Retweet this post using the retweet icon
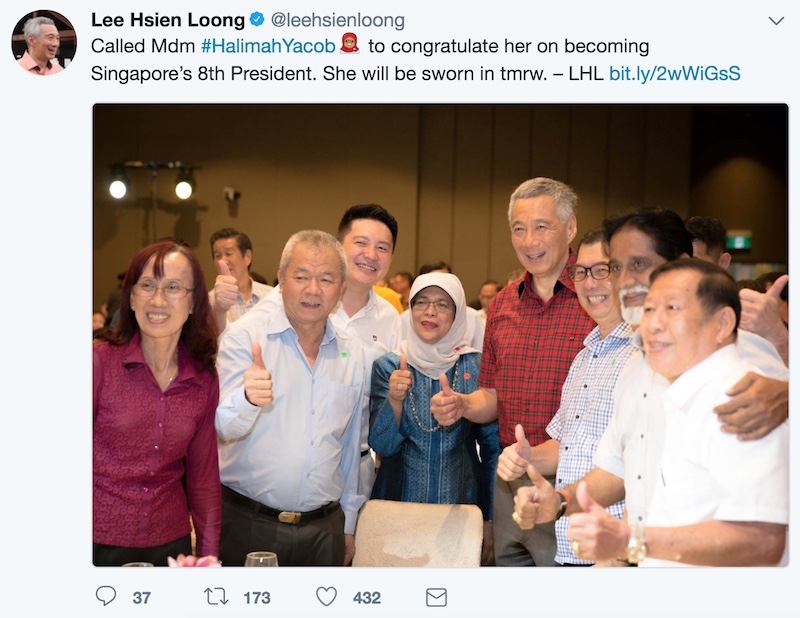This screenshot has width=800, height=618. point(216,597)
